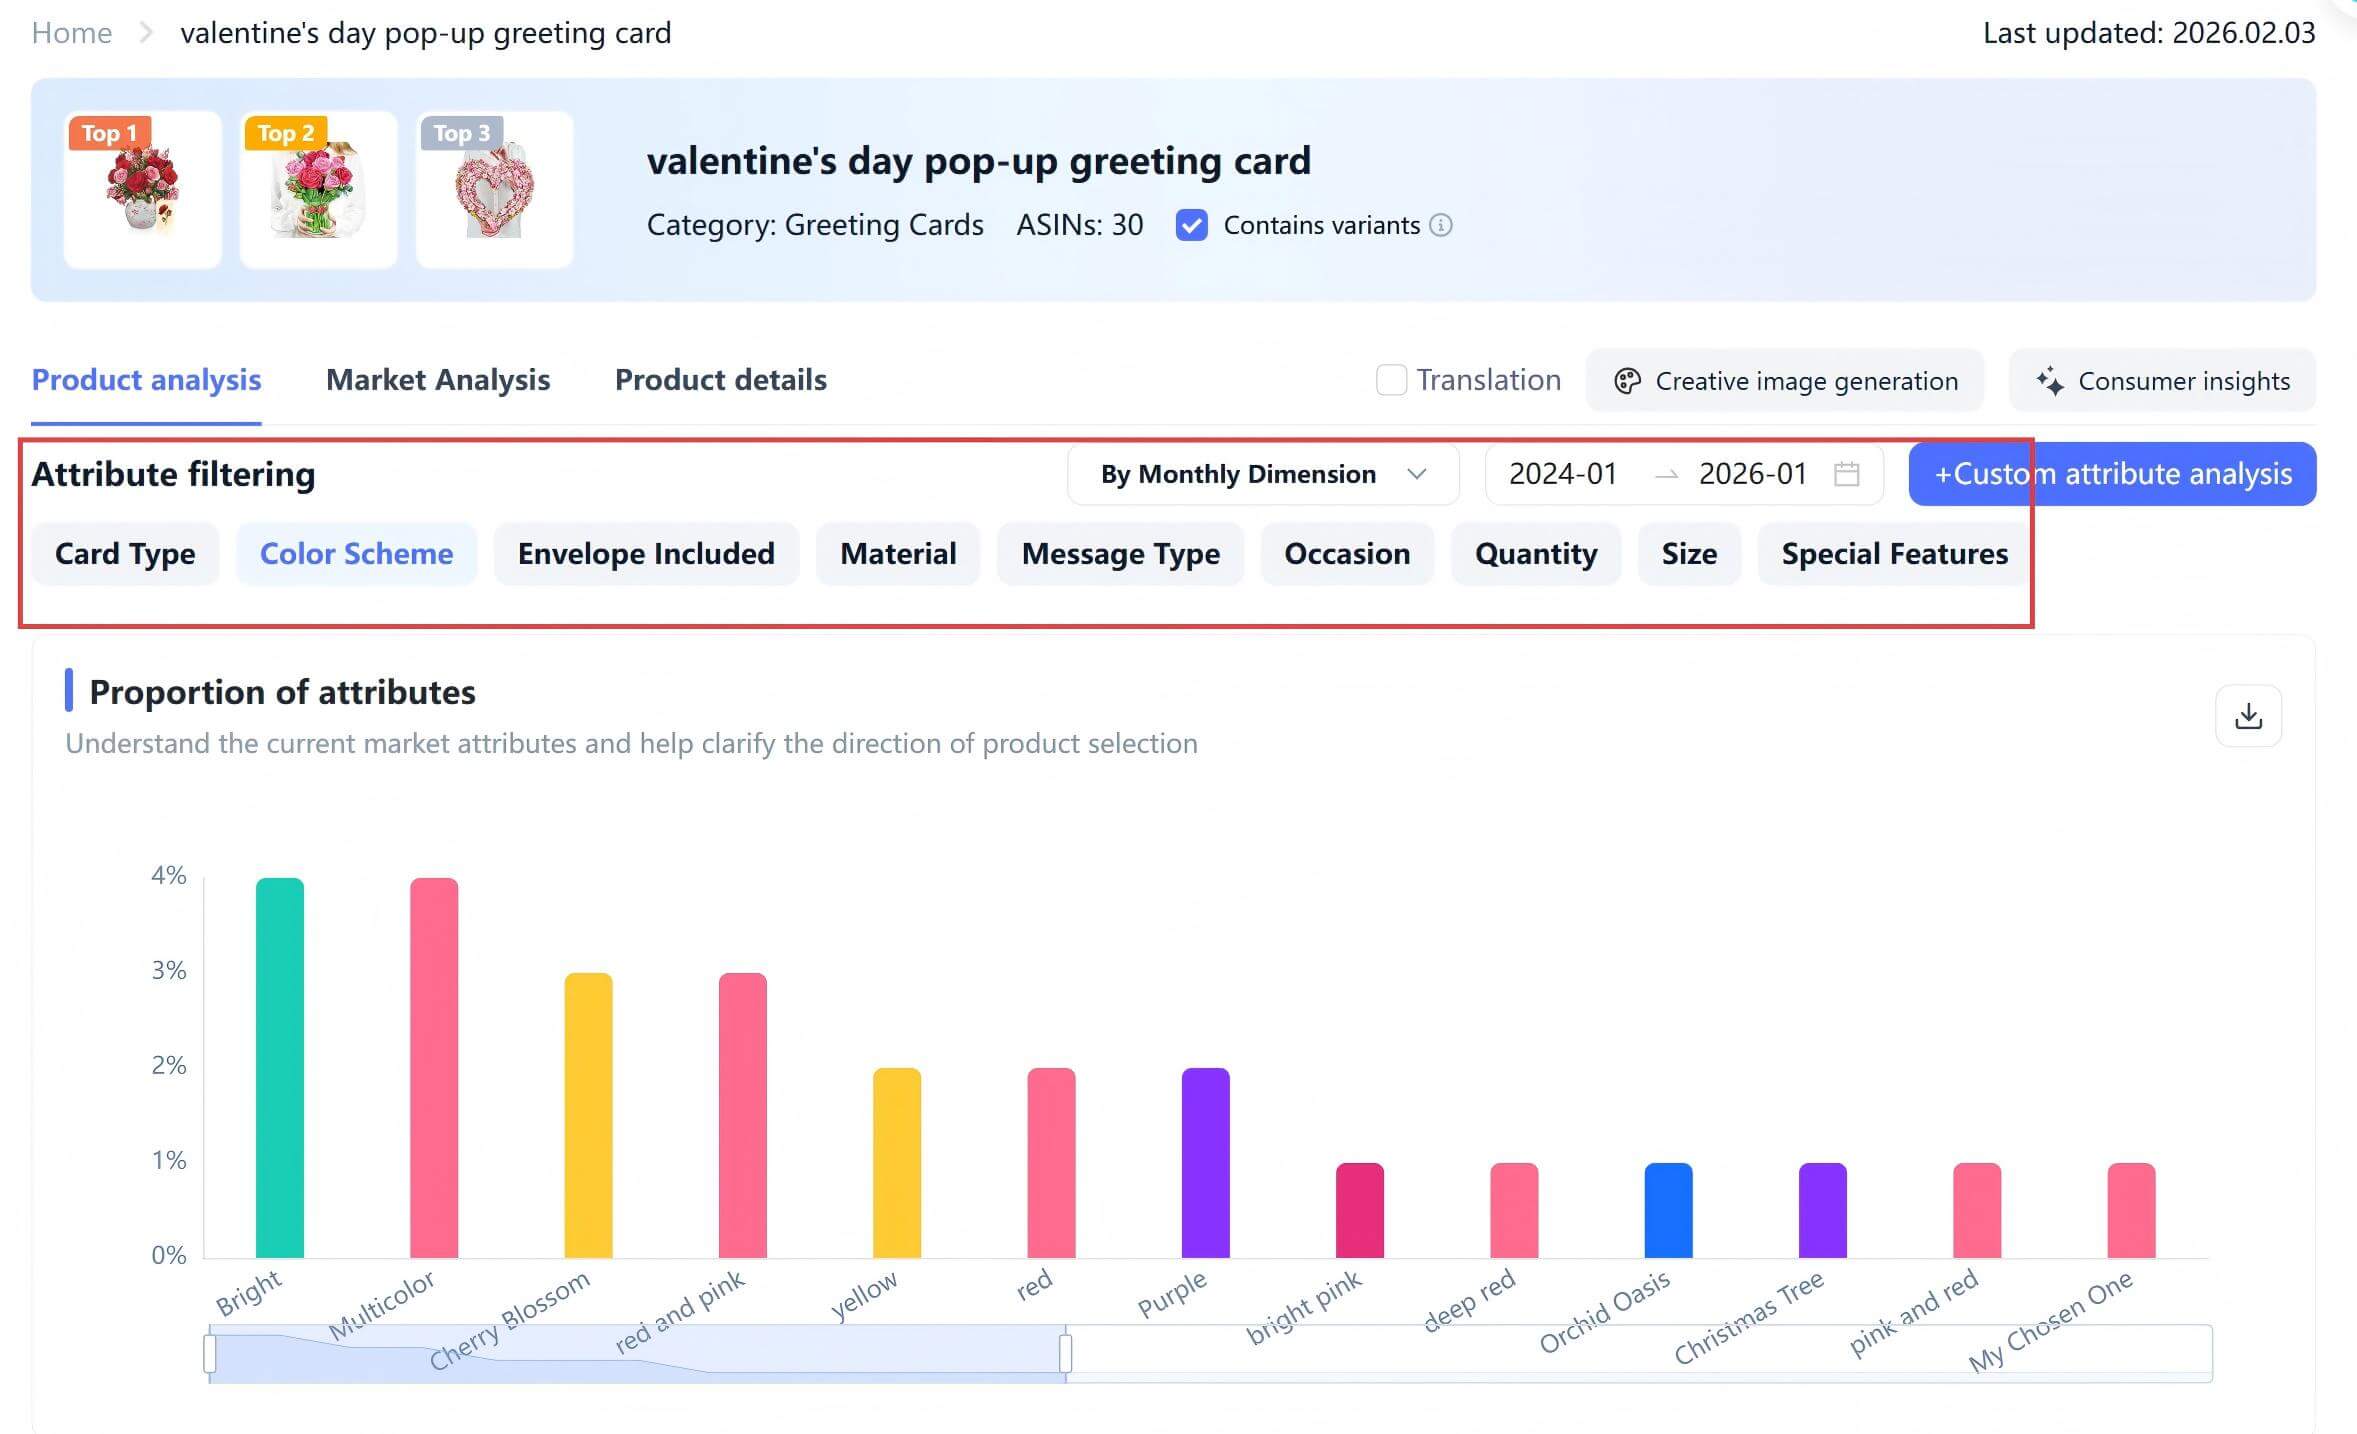Enable the Translation checkbox
This screenshot has width=2357, height=1434.
coord(1391,380)
